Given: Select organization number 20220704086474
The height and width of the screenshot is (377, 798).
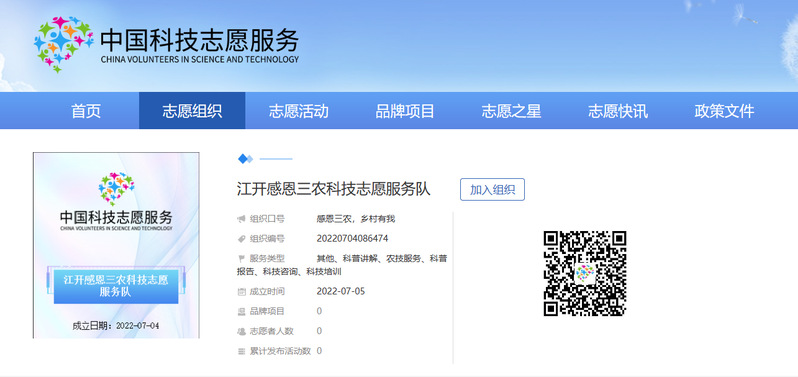Looking at the screenshot, I should click(352, 239).
